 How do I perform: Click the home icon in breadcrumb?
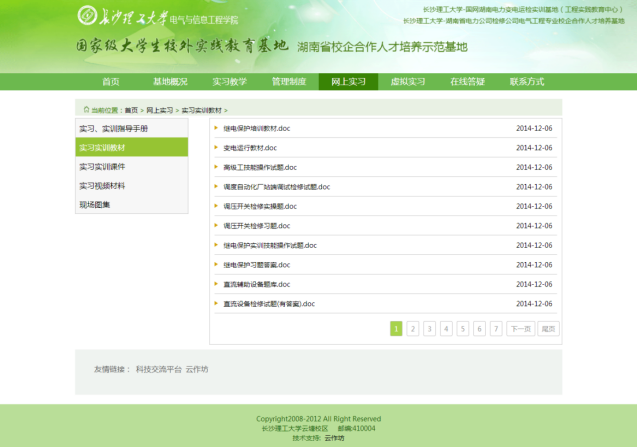coord(84,110)
